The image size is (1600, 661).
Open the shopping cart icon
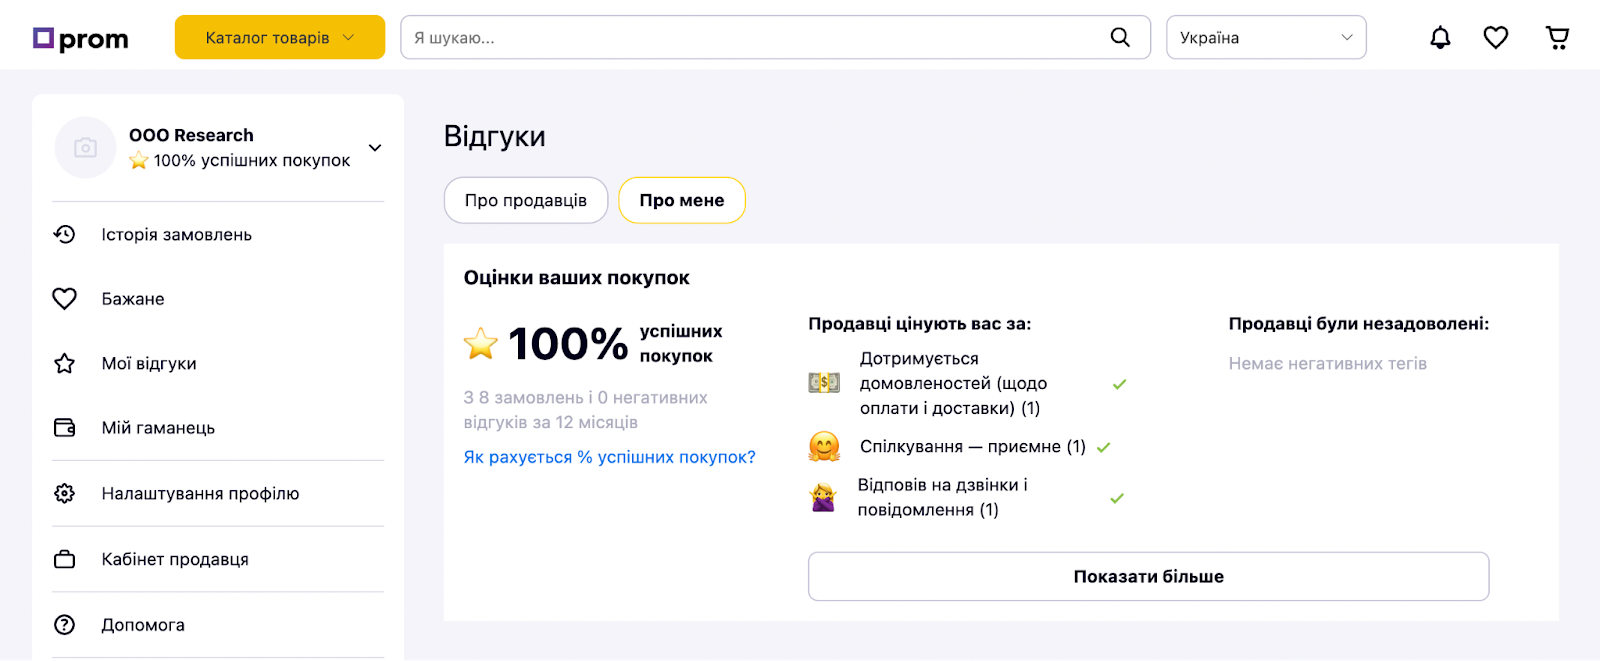[1557, 38]
